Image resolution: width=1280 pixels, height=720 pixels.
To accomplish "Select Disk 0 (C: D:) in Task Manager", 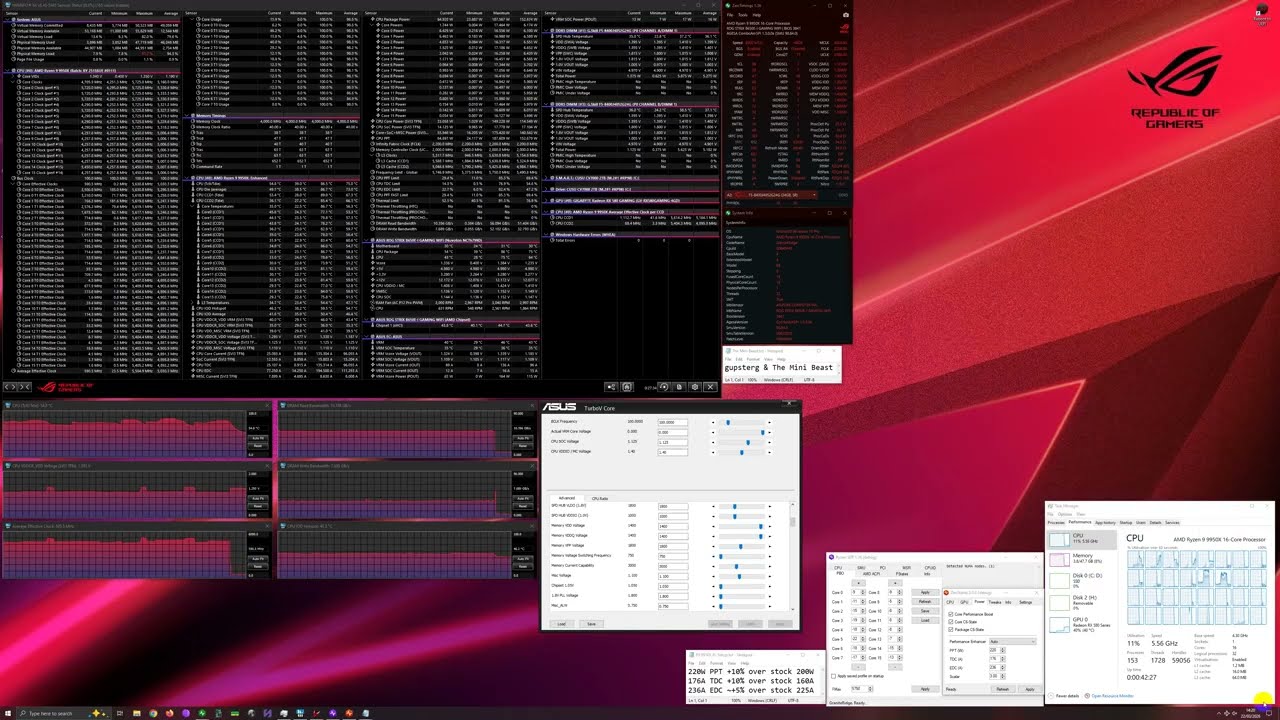I will pyautogui.click(x=1084, y=580).
